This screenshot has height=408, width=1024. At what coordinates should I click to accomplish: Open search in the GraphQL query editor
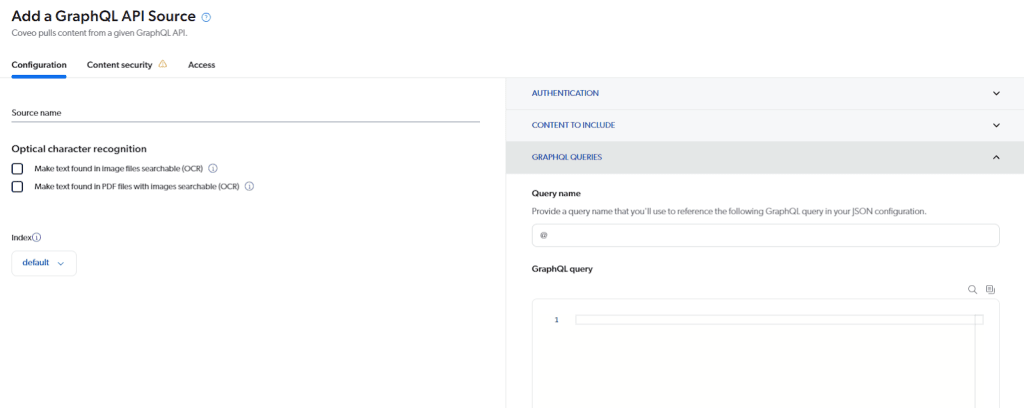pos(972,289)
